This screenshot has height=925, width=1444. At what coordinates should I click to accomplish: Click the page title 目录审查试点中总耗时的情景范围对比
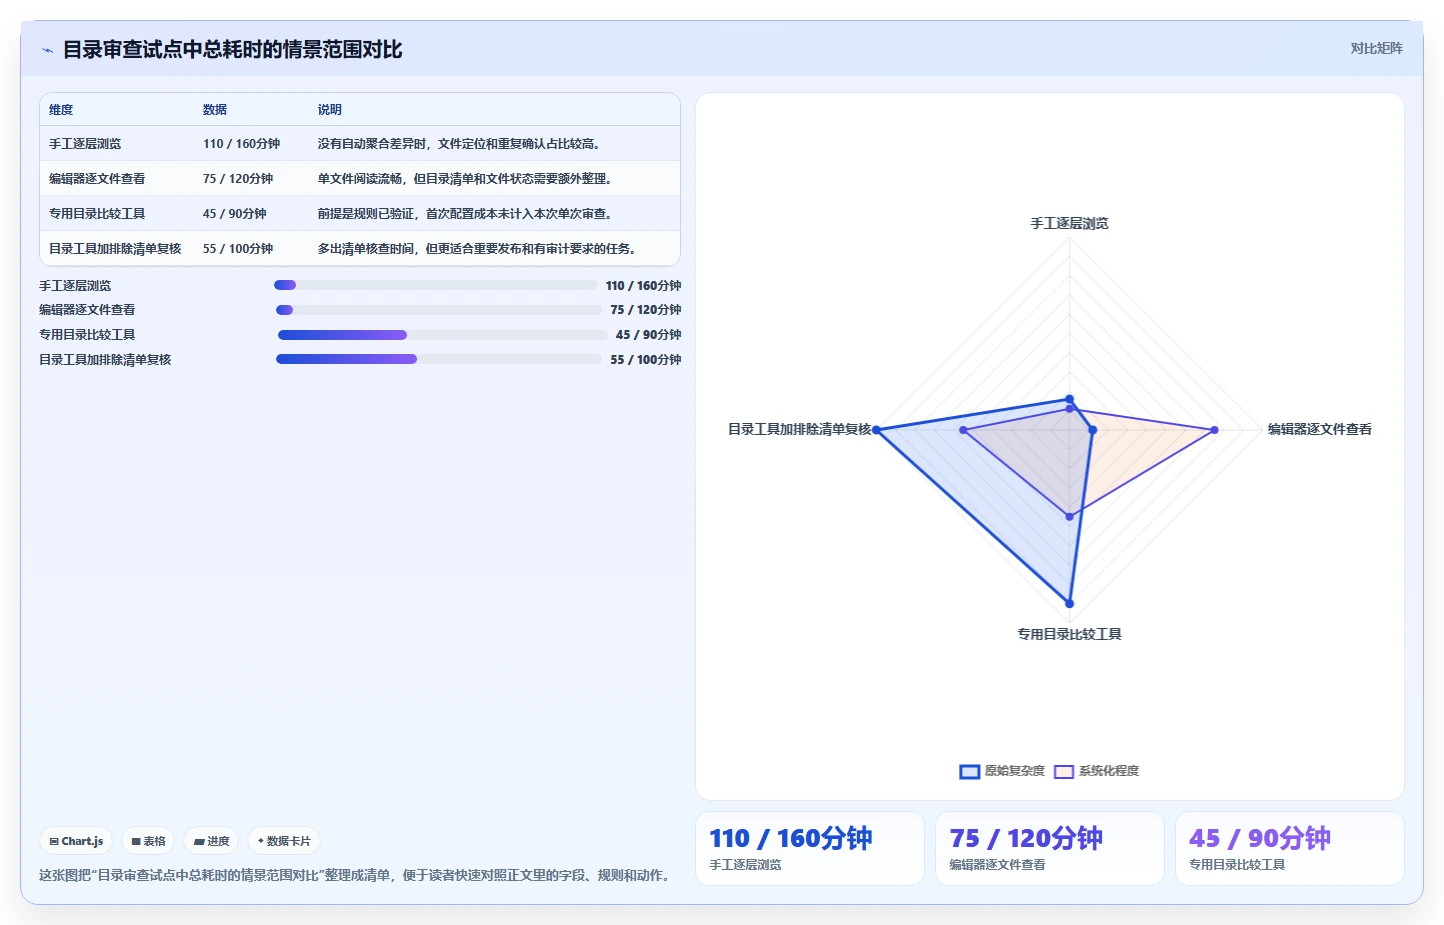(x=233, y=50)
